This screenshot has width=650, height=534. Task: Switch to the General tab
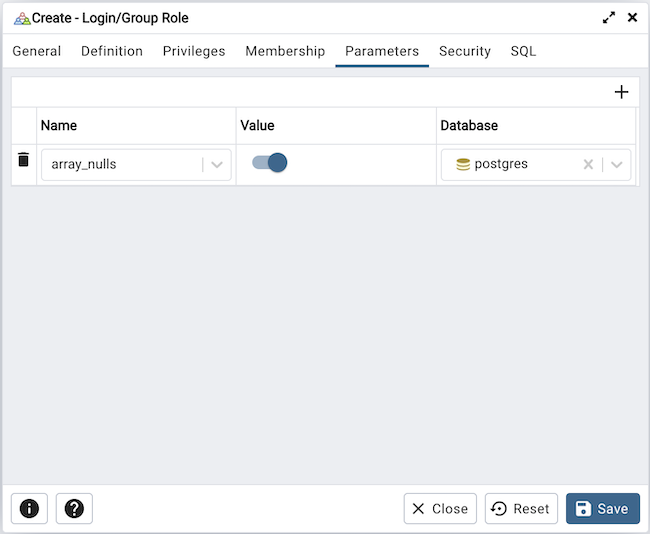coord(37,51)
